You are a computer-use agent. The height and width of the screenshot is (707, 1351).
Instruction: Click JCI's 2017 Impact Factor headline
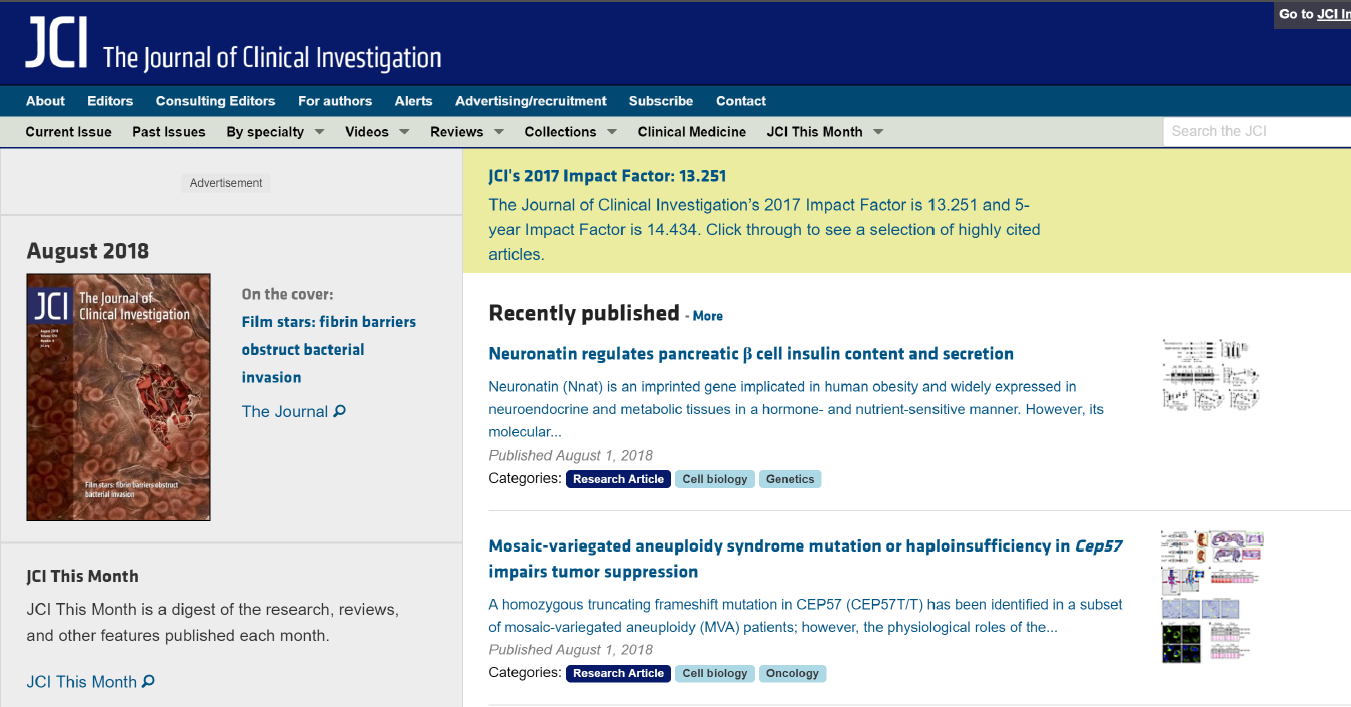tap(607, 176)
